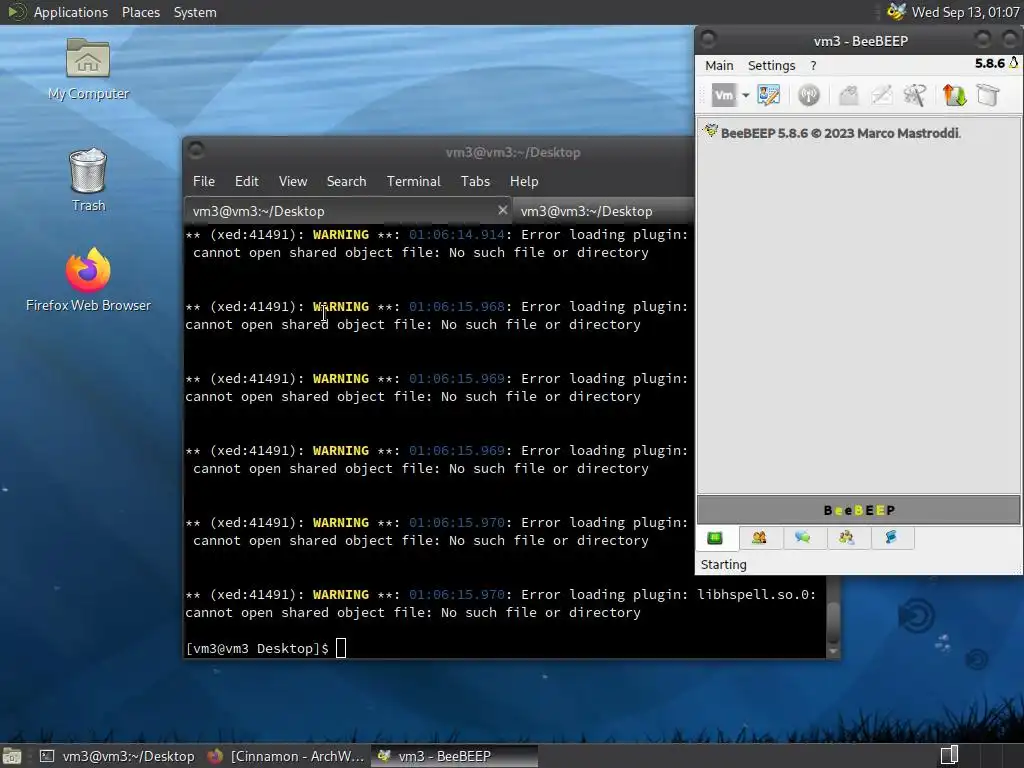The height and width of the screenshot is (768, 1024).
Task: Open the terminal Help menu
Action: (x=524, y=182)
